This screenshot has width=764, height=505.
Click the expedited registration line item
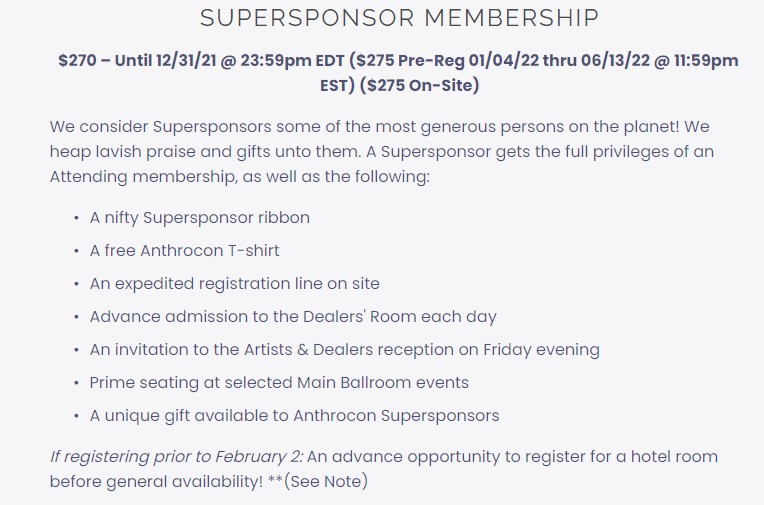click(234, 283)
